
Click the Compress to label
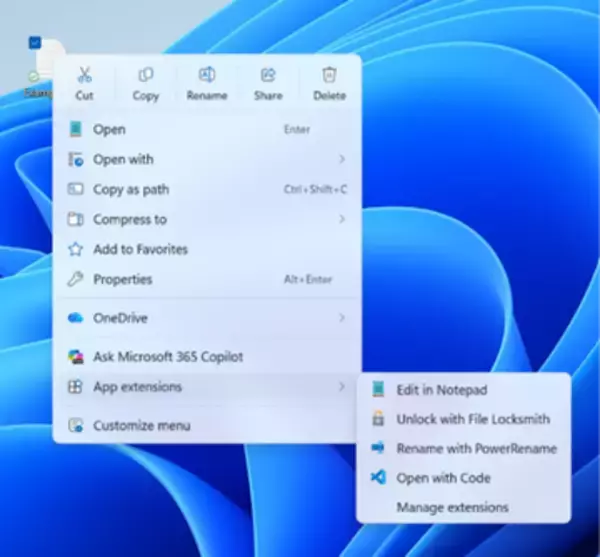point(130,219)
